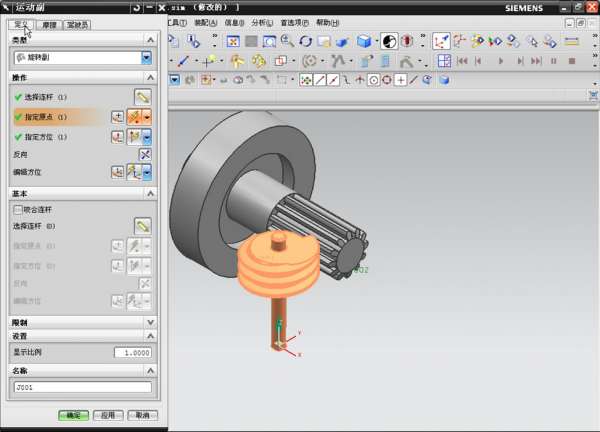600x432 pixels.
Task: Jump to first animation frame
Action: click(462, 61)
